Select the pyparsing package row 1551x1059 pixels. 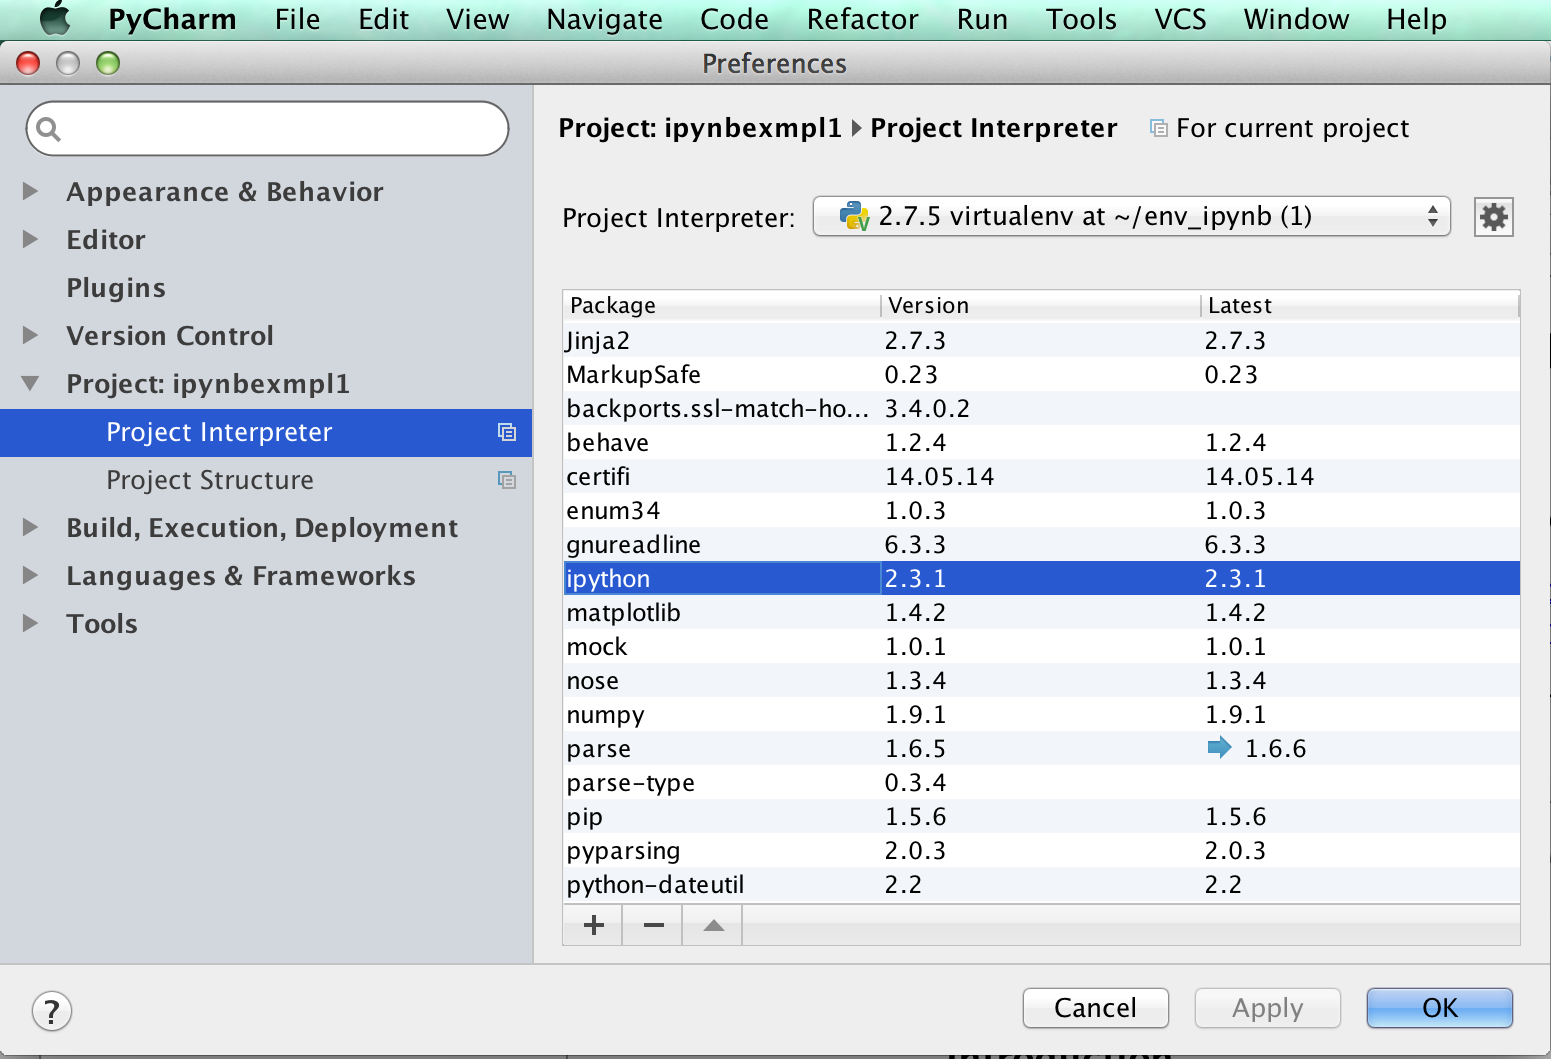tap(1041, 850)
